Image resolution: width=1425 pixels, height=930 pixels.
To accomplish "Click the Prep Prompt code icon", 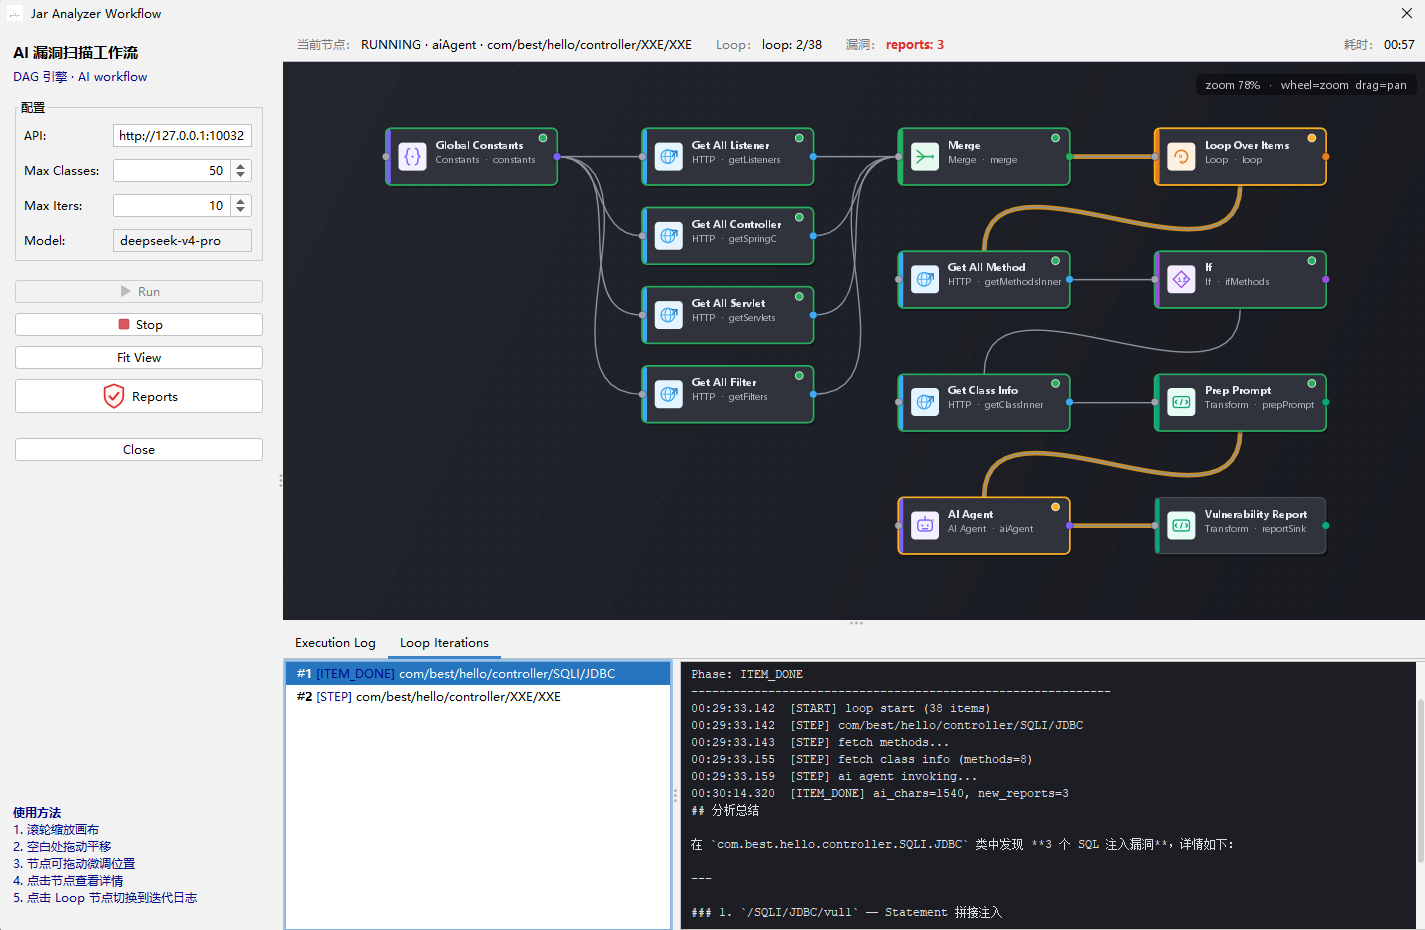I will (1181, 403).
